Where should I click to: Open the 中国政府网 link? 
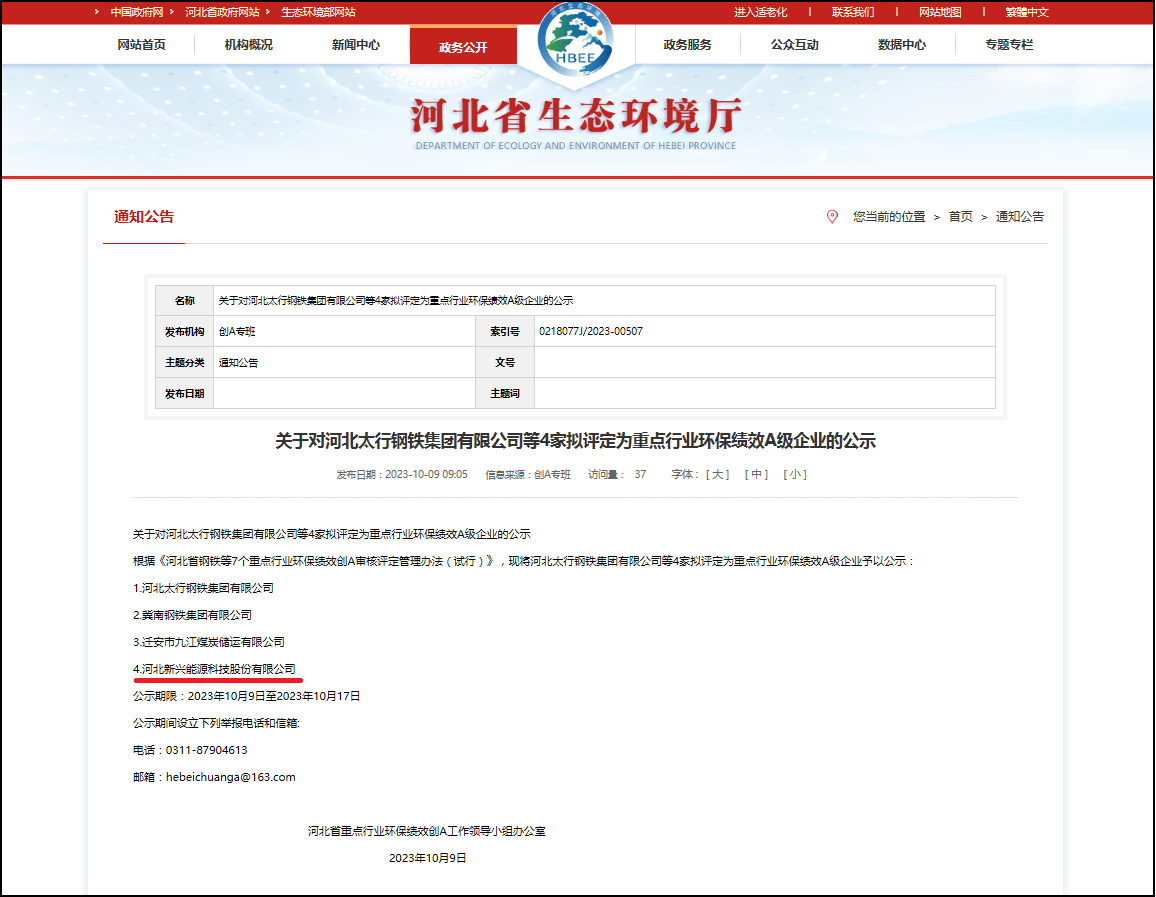[x=136, y=12]
